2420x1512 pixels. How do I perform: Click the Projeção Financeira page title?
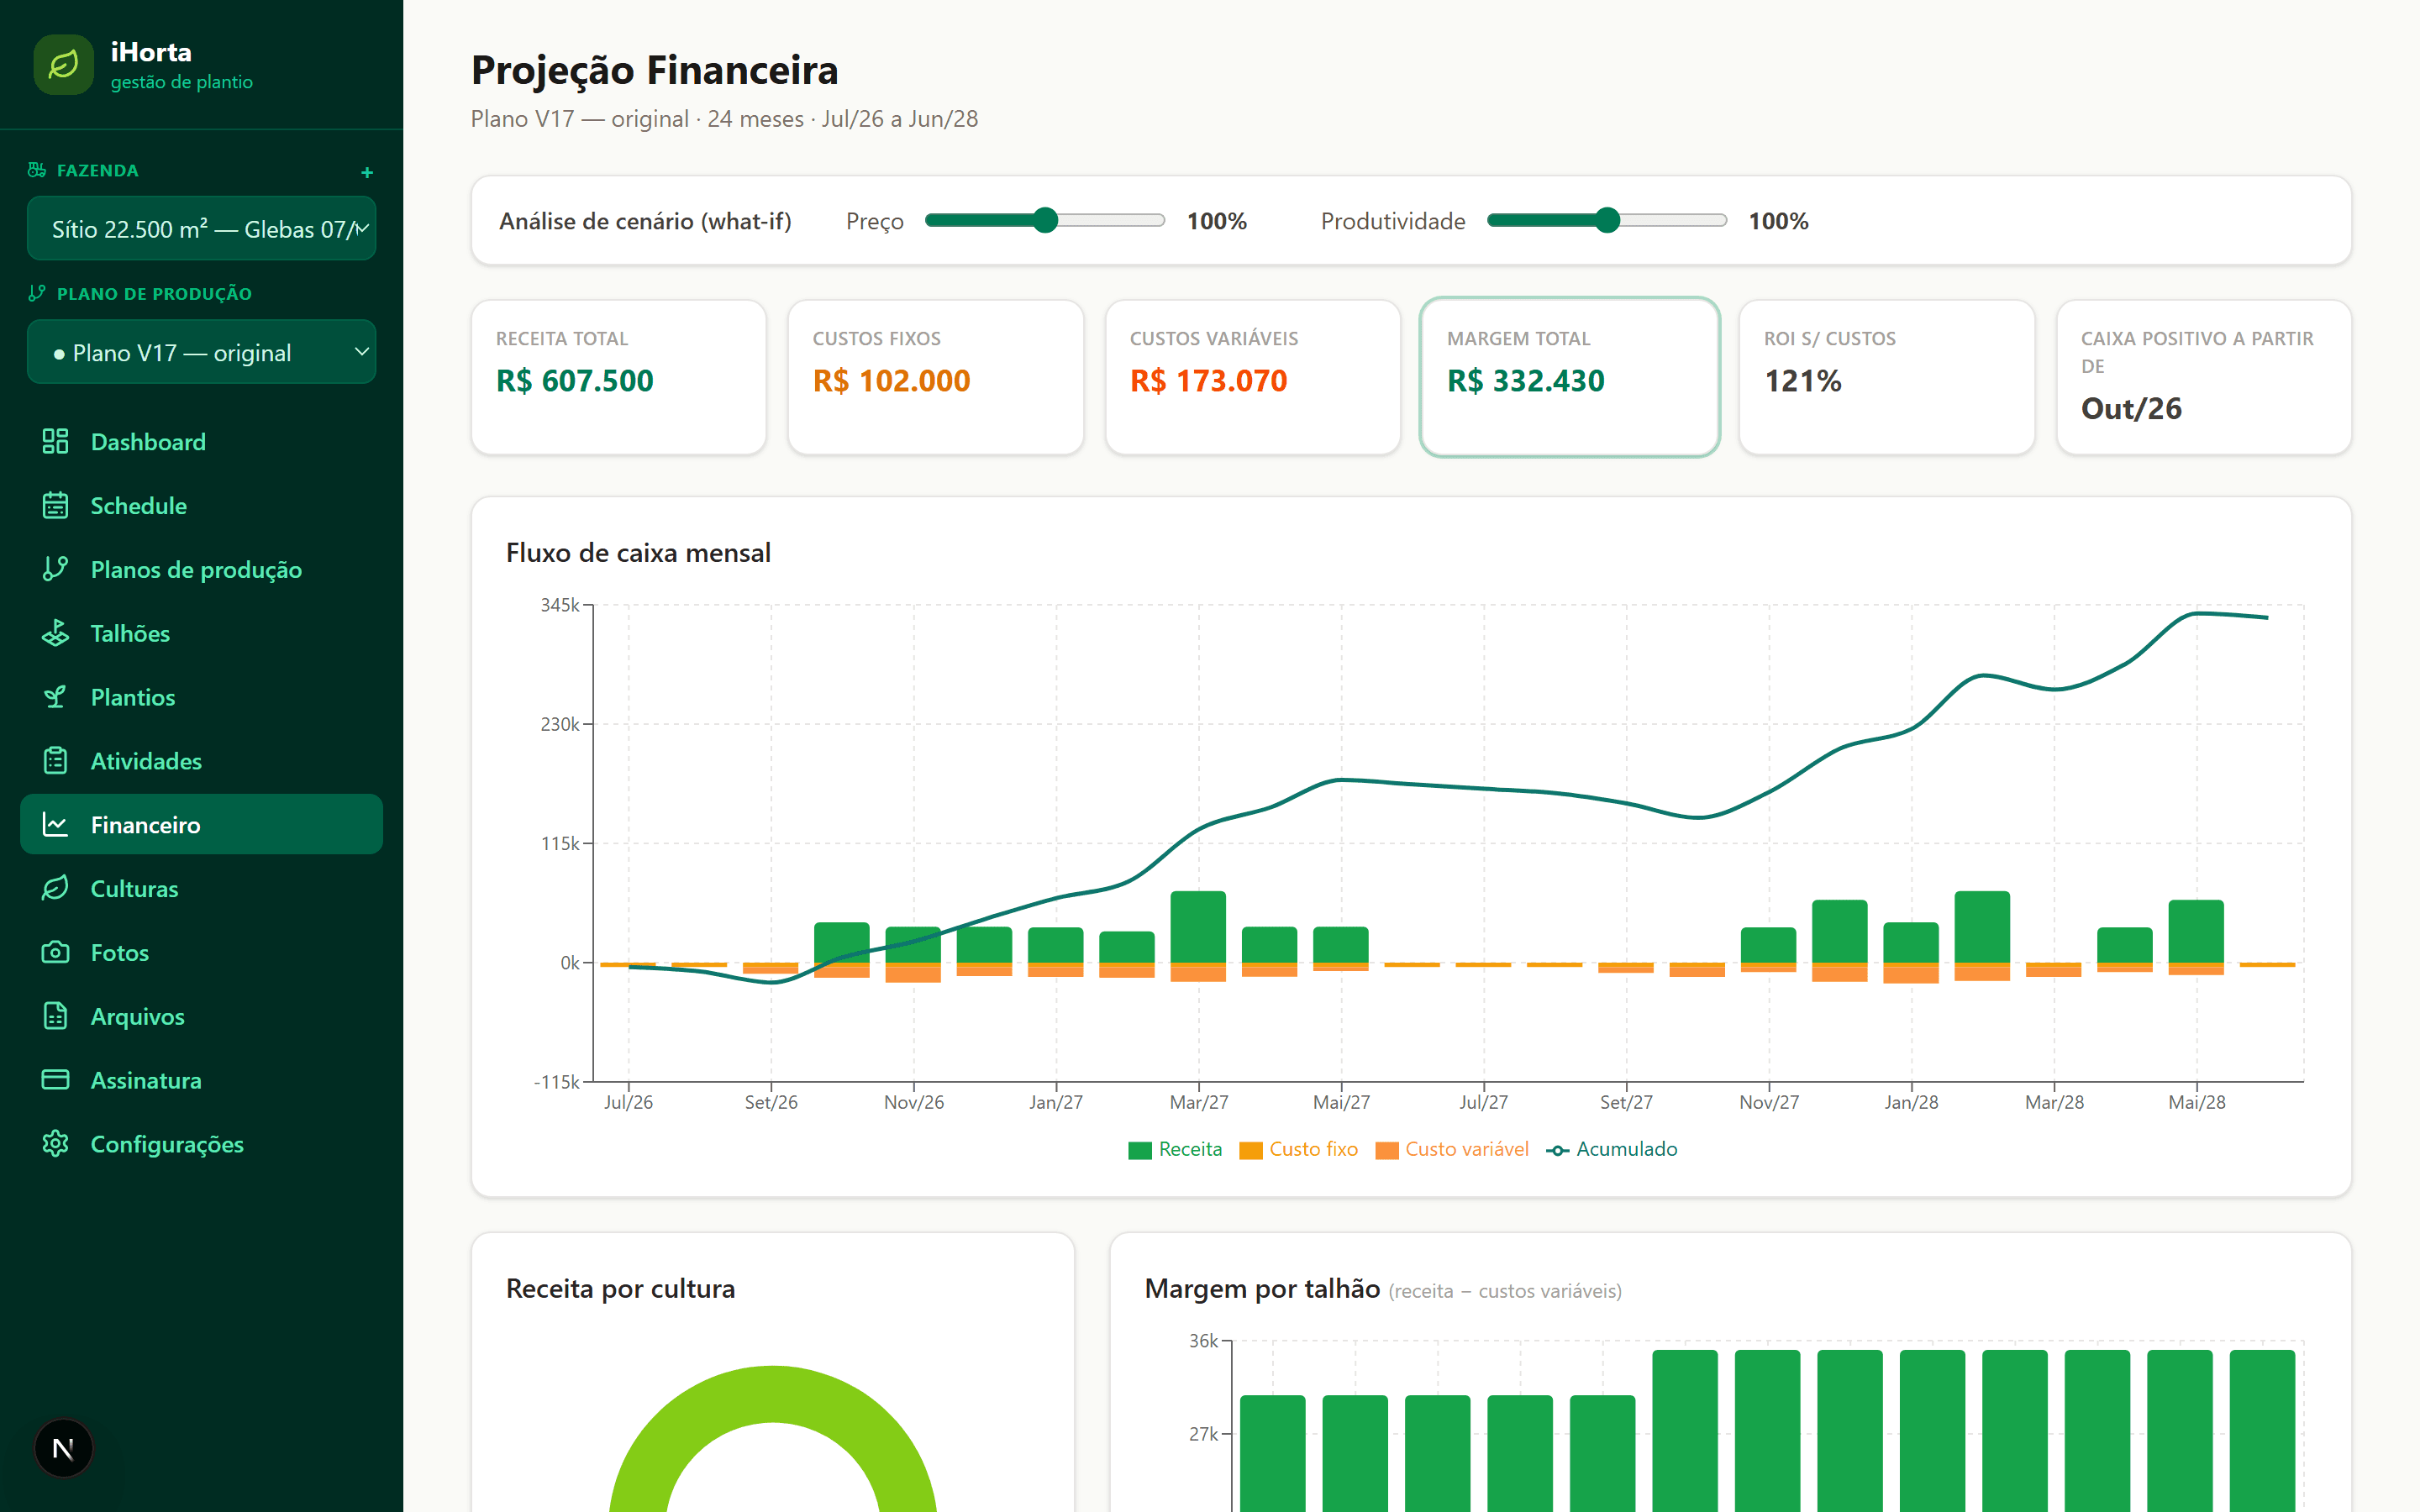(x=655, y=70)
